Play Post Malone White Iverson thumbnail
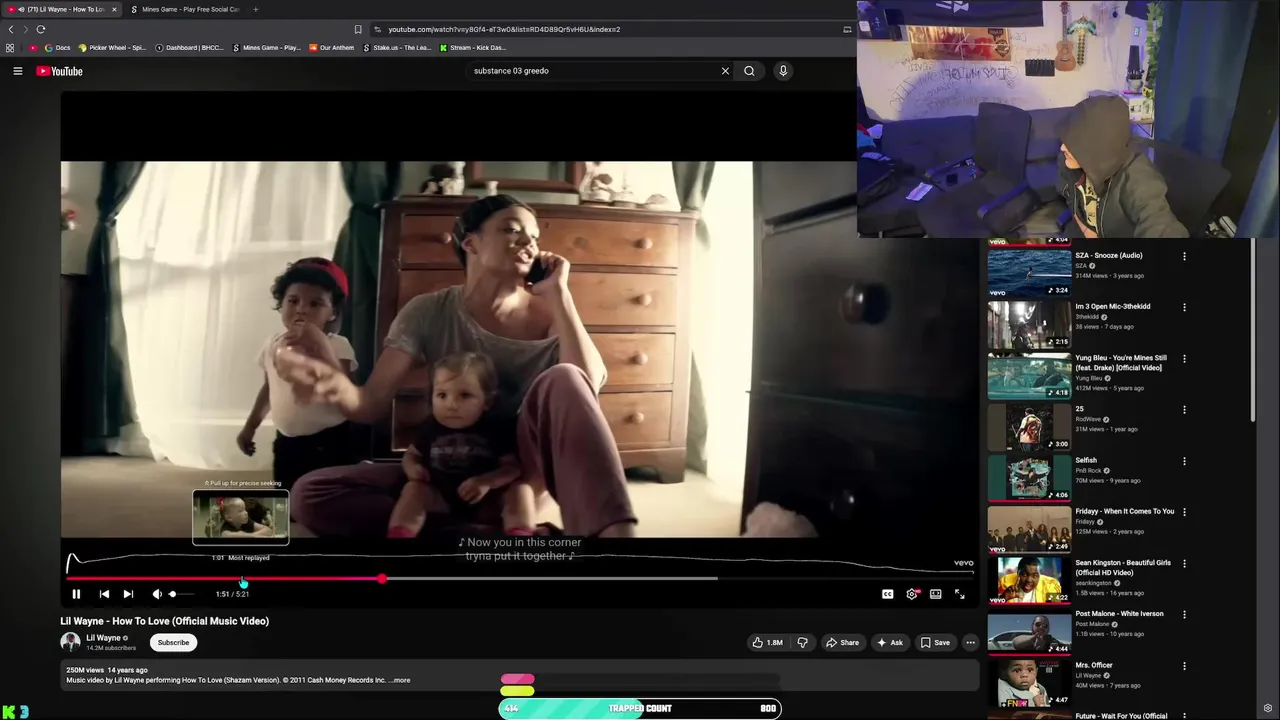This screenshot has width=1280, height=720. (1029, 631)
